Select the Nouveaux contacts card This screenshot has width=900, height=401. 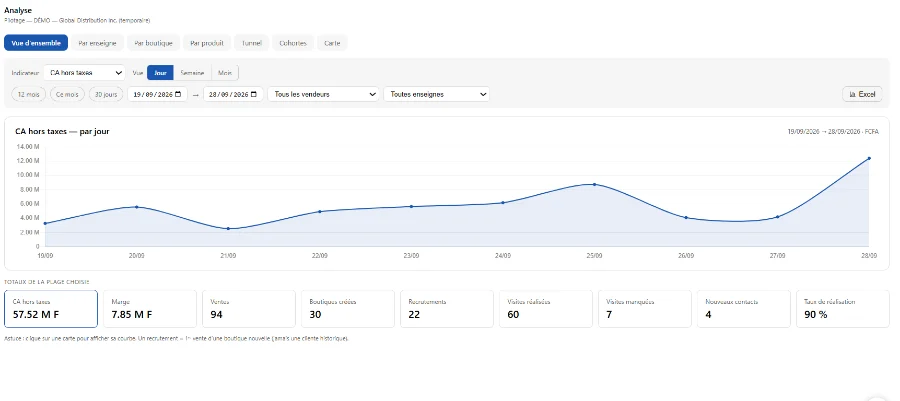[x=744, y=309]
